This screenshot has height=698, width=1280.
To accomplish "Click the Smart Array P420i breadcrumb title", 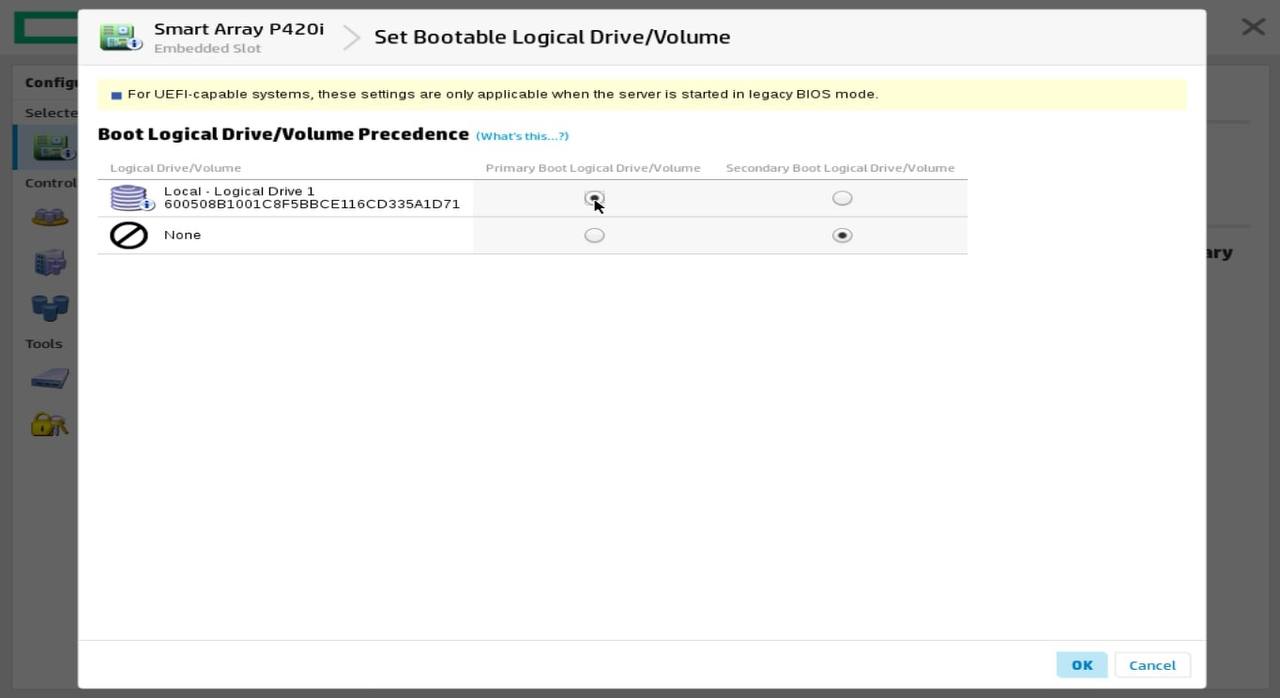I will pos(238,29).
